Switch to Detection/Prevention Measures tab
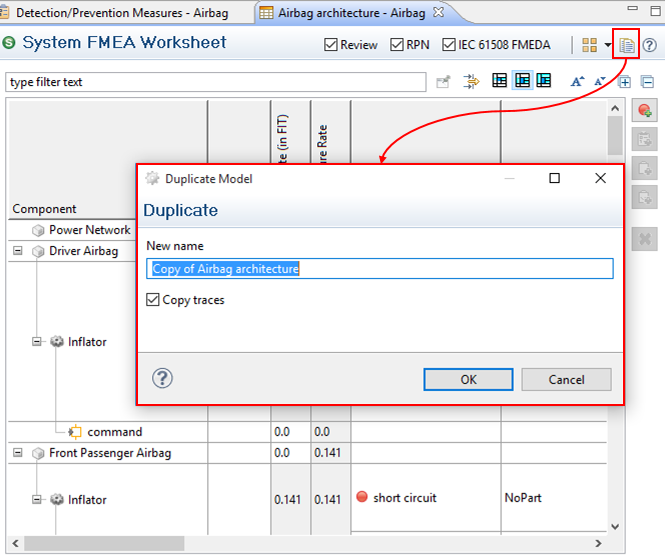Viewport: 665px width, 556px height. point(119,12)
